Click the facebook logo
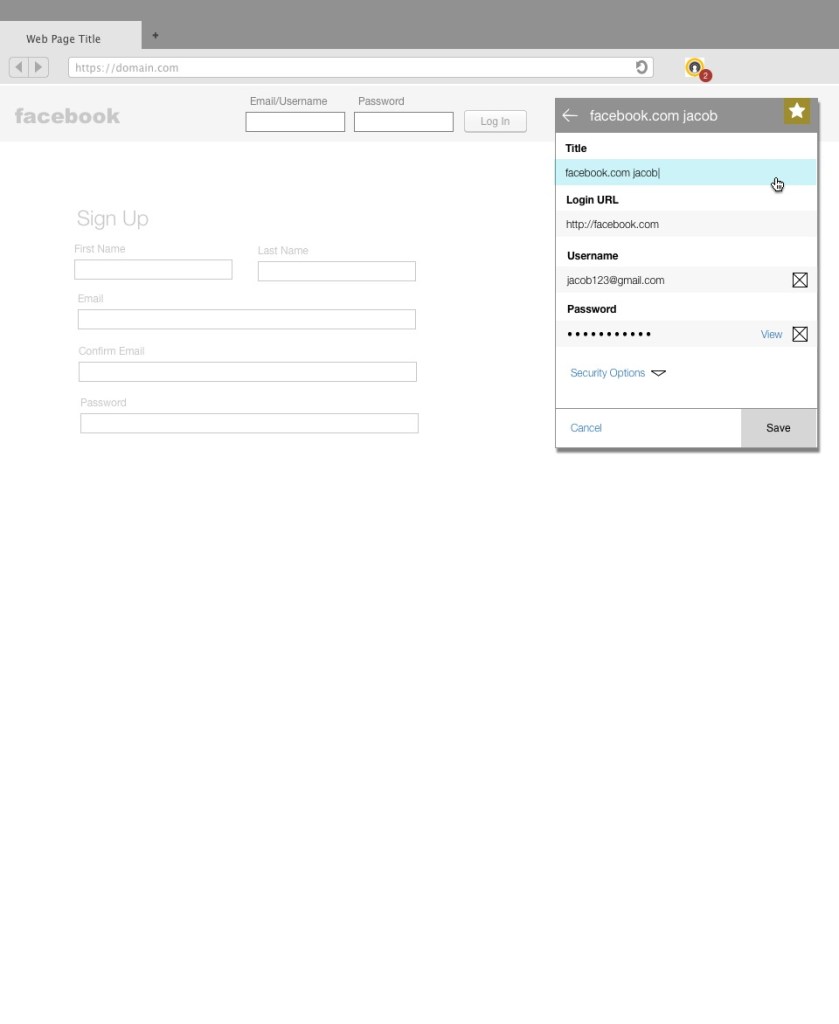Image resolution: width=839 pixels, height=1024 pixels. (67, 116)
